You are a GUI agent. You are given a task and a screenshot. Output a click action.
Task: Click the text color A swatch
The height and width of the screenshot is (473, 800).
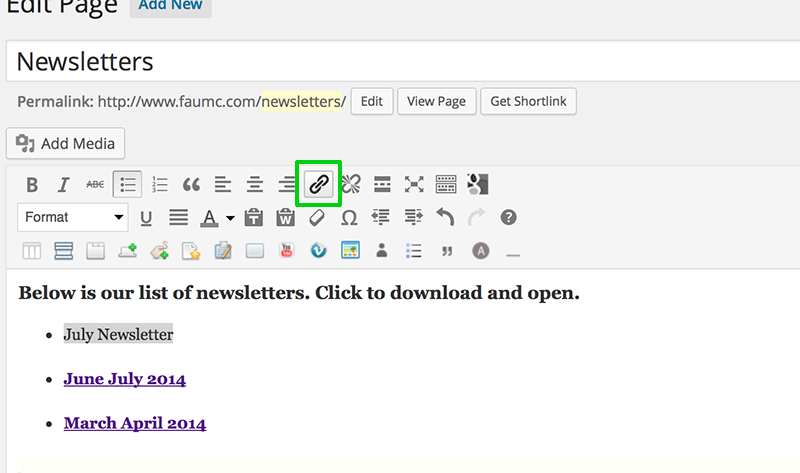[x=210, y=217]
